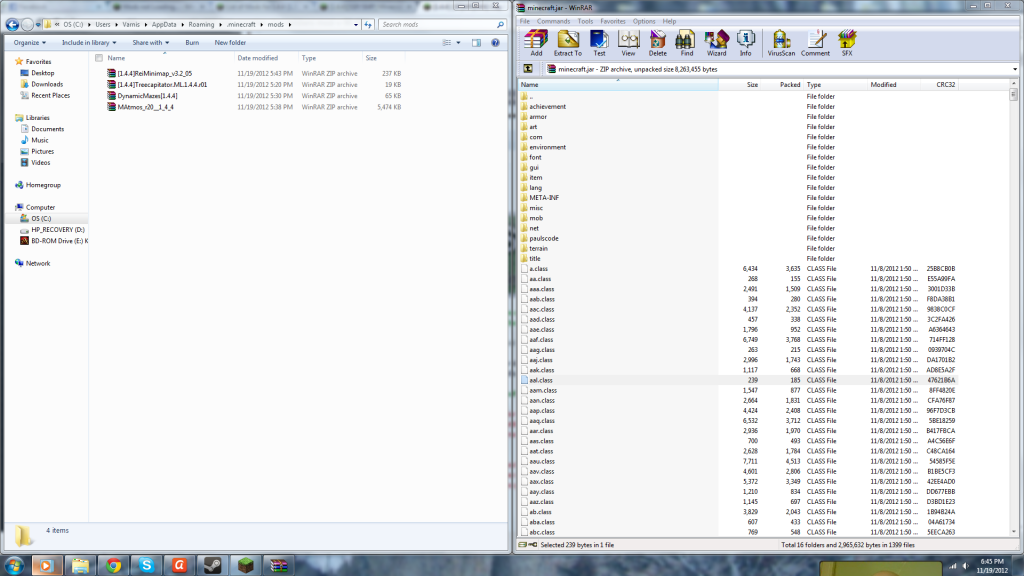Click the Extract To toolbar icon

[568, 42]
